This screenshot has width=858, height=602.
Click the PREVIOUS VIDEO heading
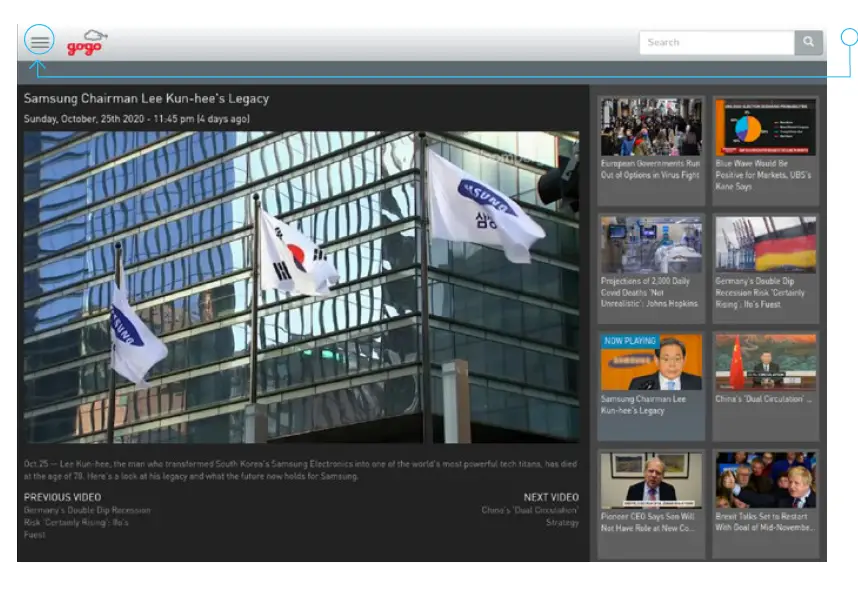click(62, 497)
